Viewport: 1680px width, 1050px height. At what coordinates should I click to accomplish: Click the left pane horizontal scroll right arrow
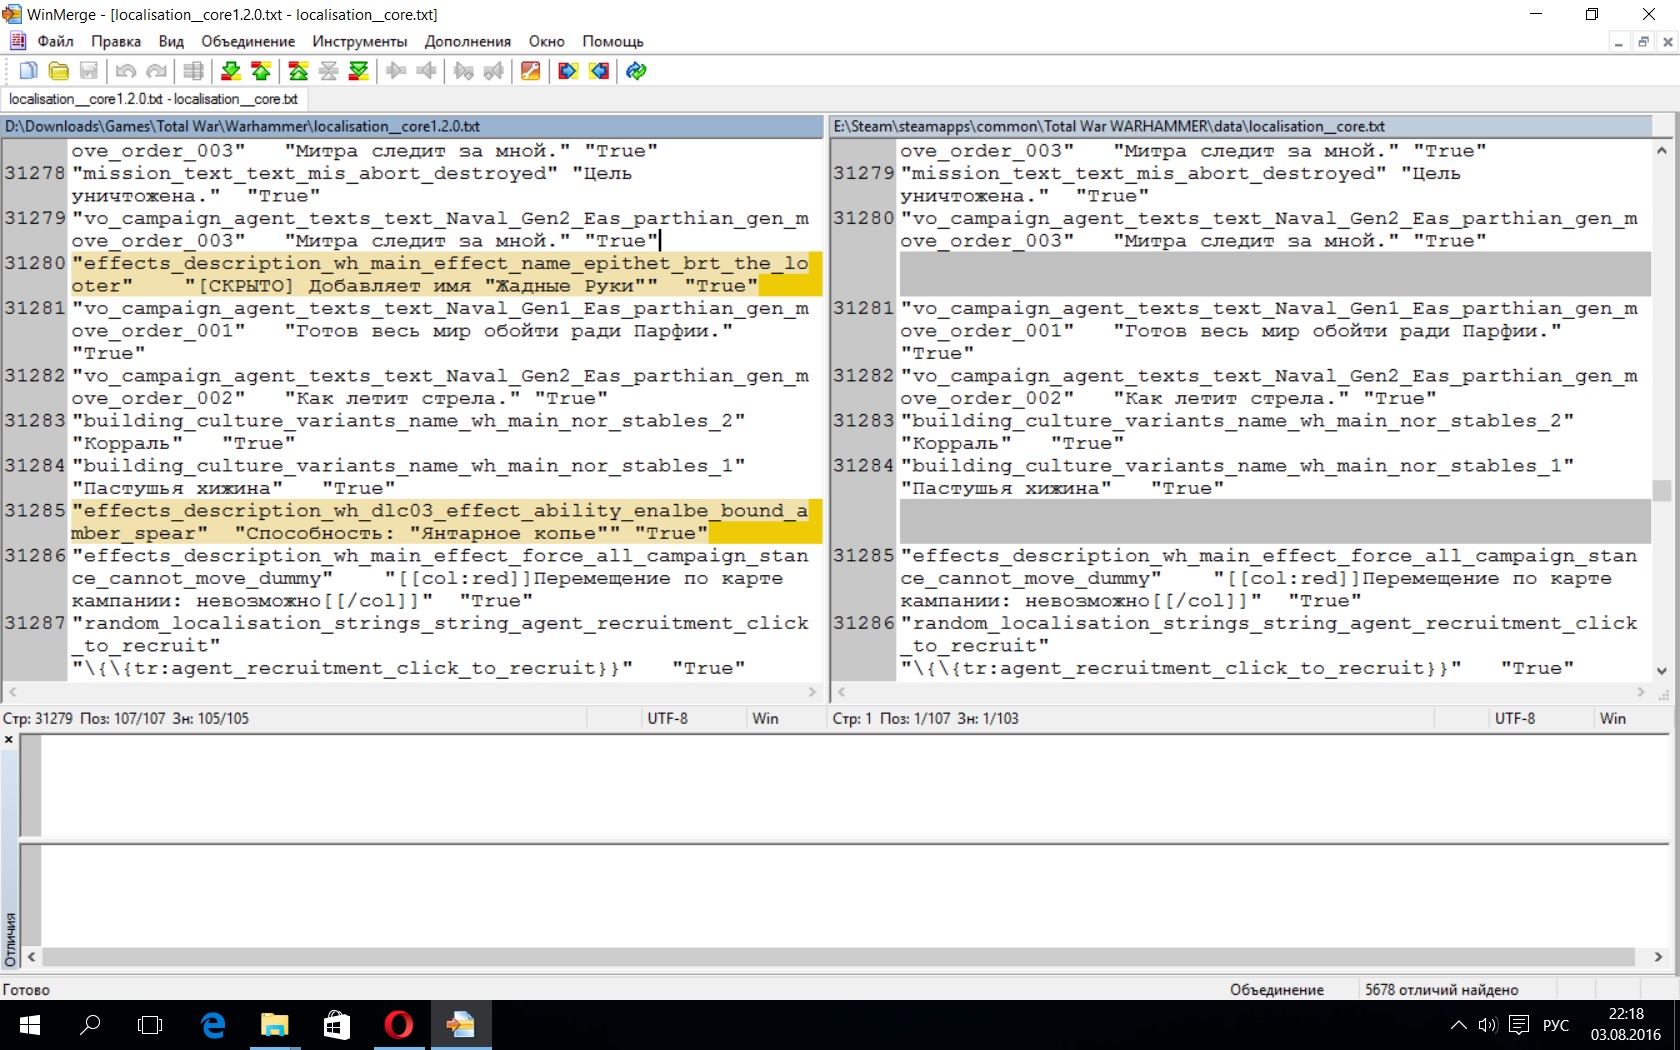click(x=812, y=692)
